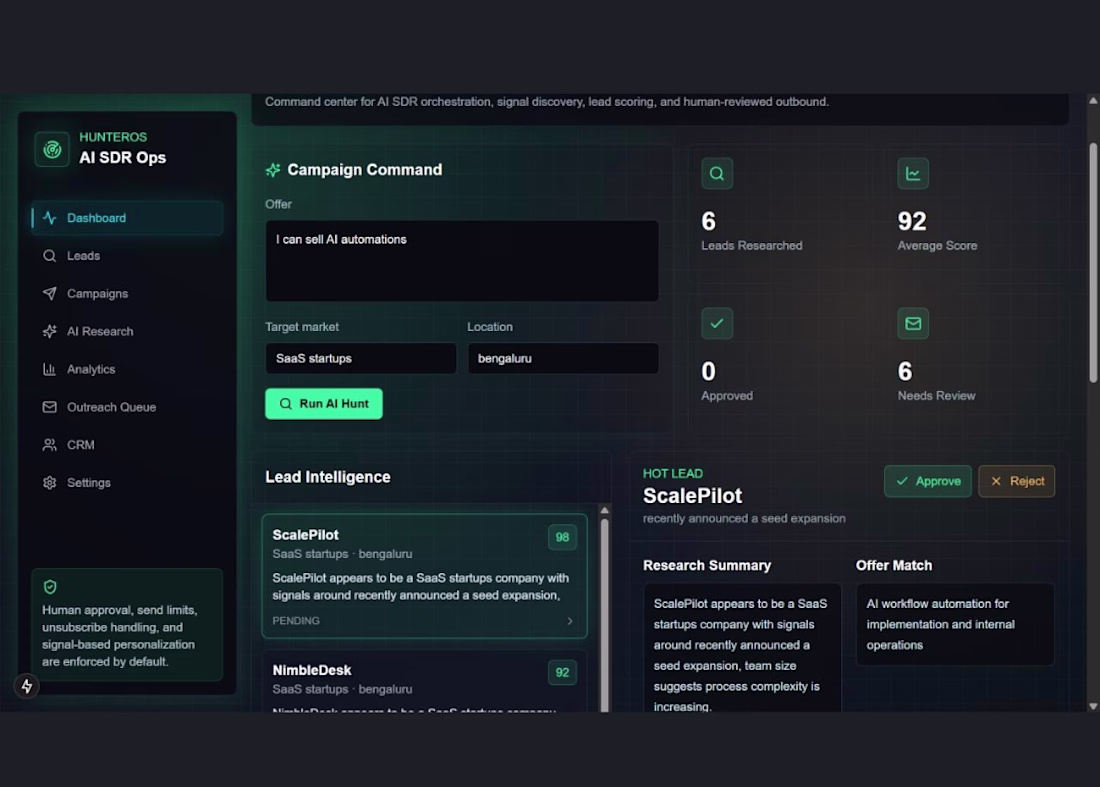Click the Offer Match heading
The height and width of the screenshot is (787, 1100).
click(x=894, y=565)
